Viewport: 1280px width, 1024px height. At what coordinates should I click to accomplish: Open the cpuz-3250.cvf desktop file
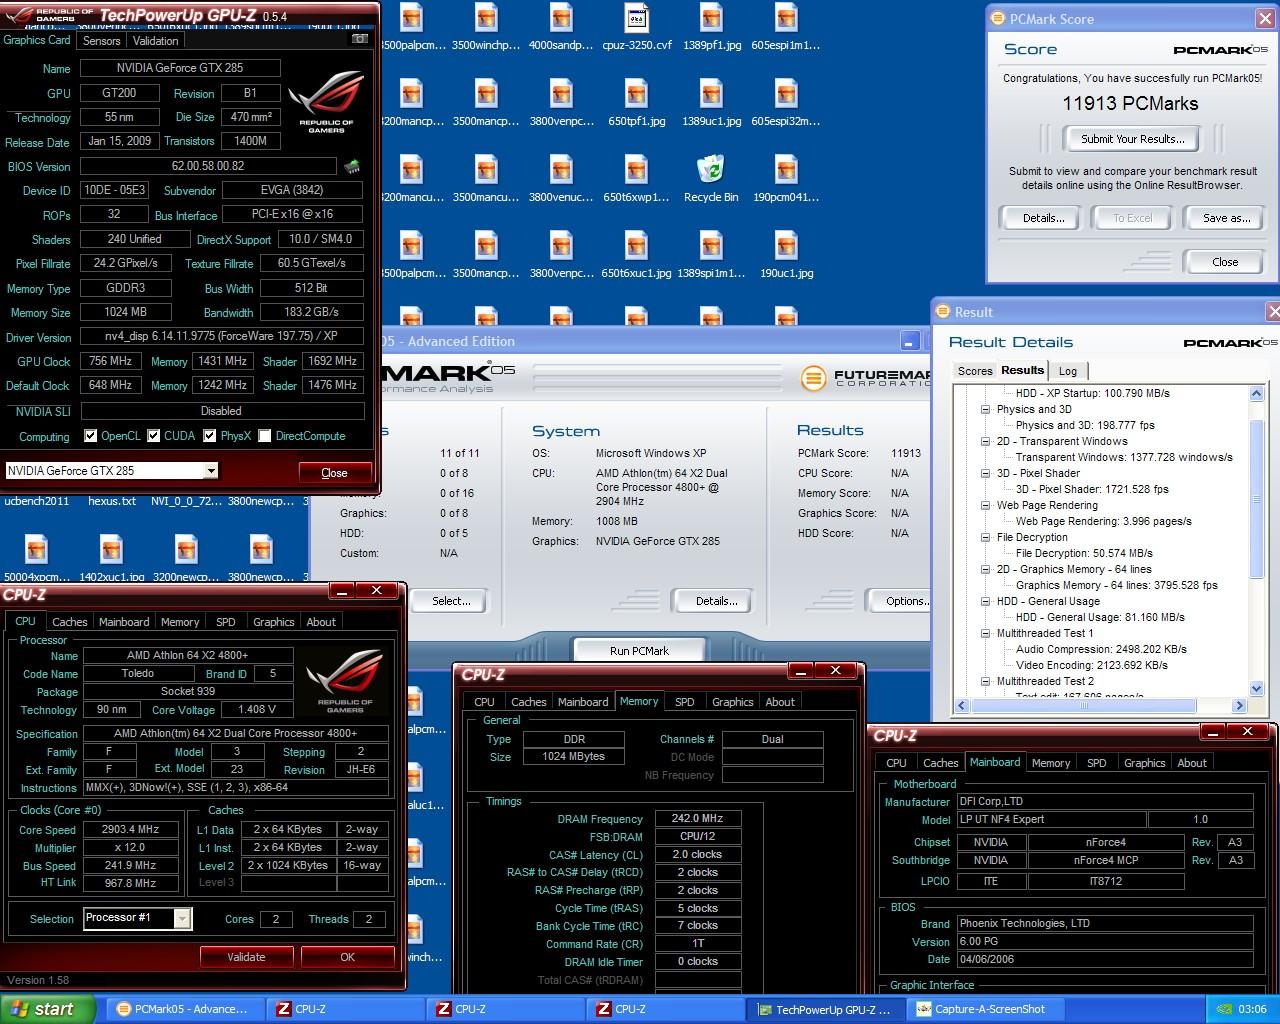pos(636,27)
